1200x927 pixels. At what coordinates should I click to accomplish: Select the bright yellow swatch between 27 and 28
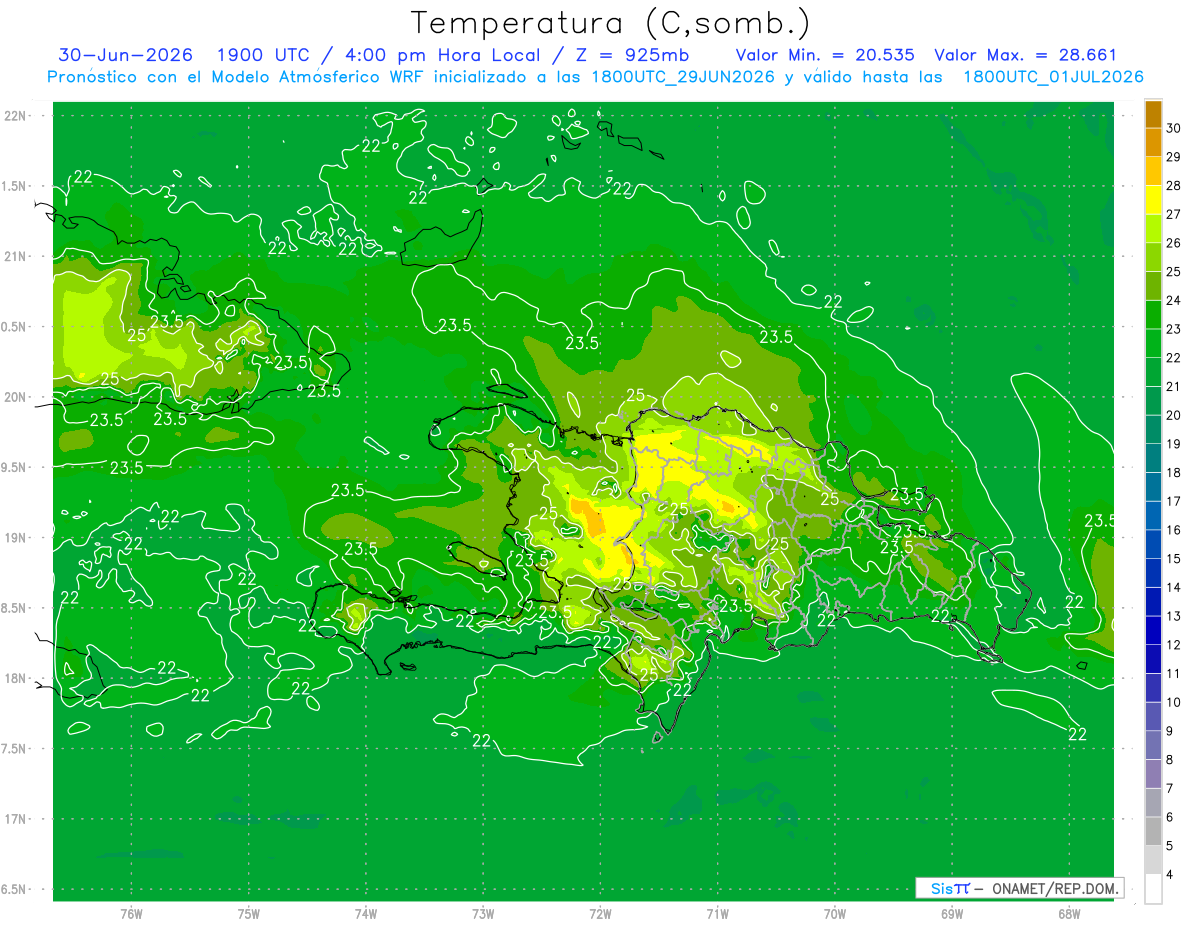pyautogui.click(x=1153, y=200)
